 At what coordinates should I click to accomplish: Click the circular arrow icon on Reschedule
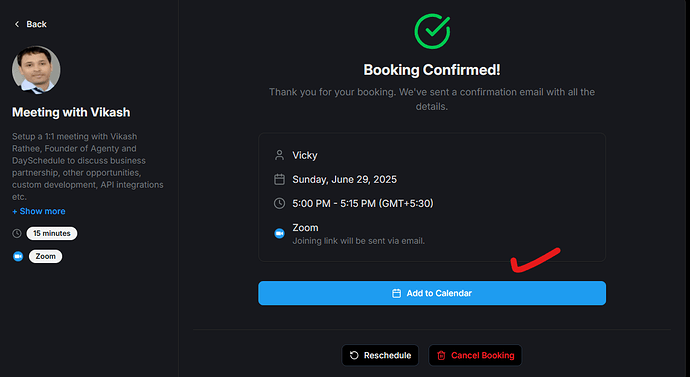tap(354, 355)
